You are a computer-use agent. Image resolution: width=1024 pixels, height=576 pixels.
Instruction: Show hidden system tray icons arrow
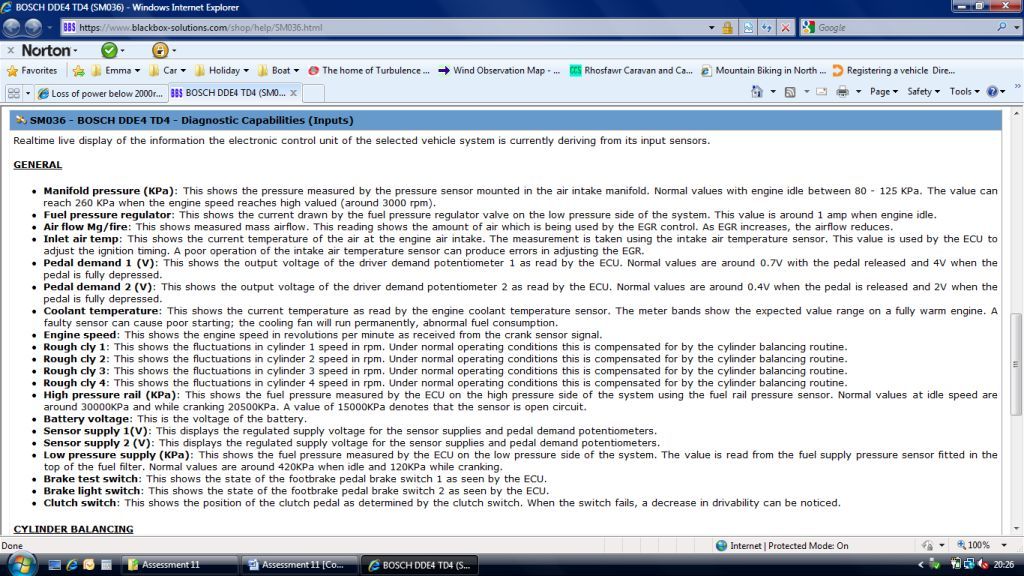point(921,564)
